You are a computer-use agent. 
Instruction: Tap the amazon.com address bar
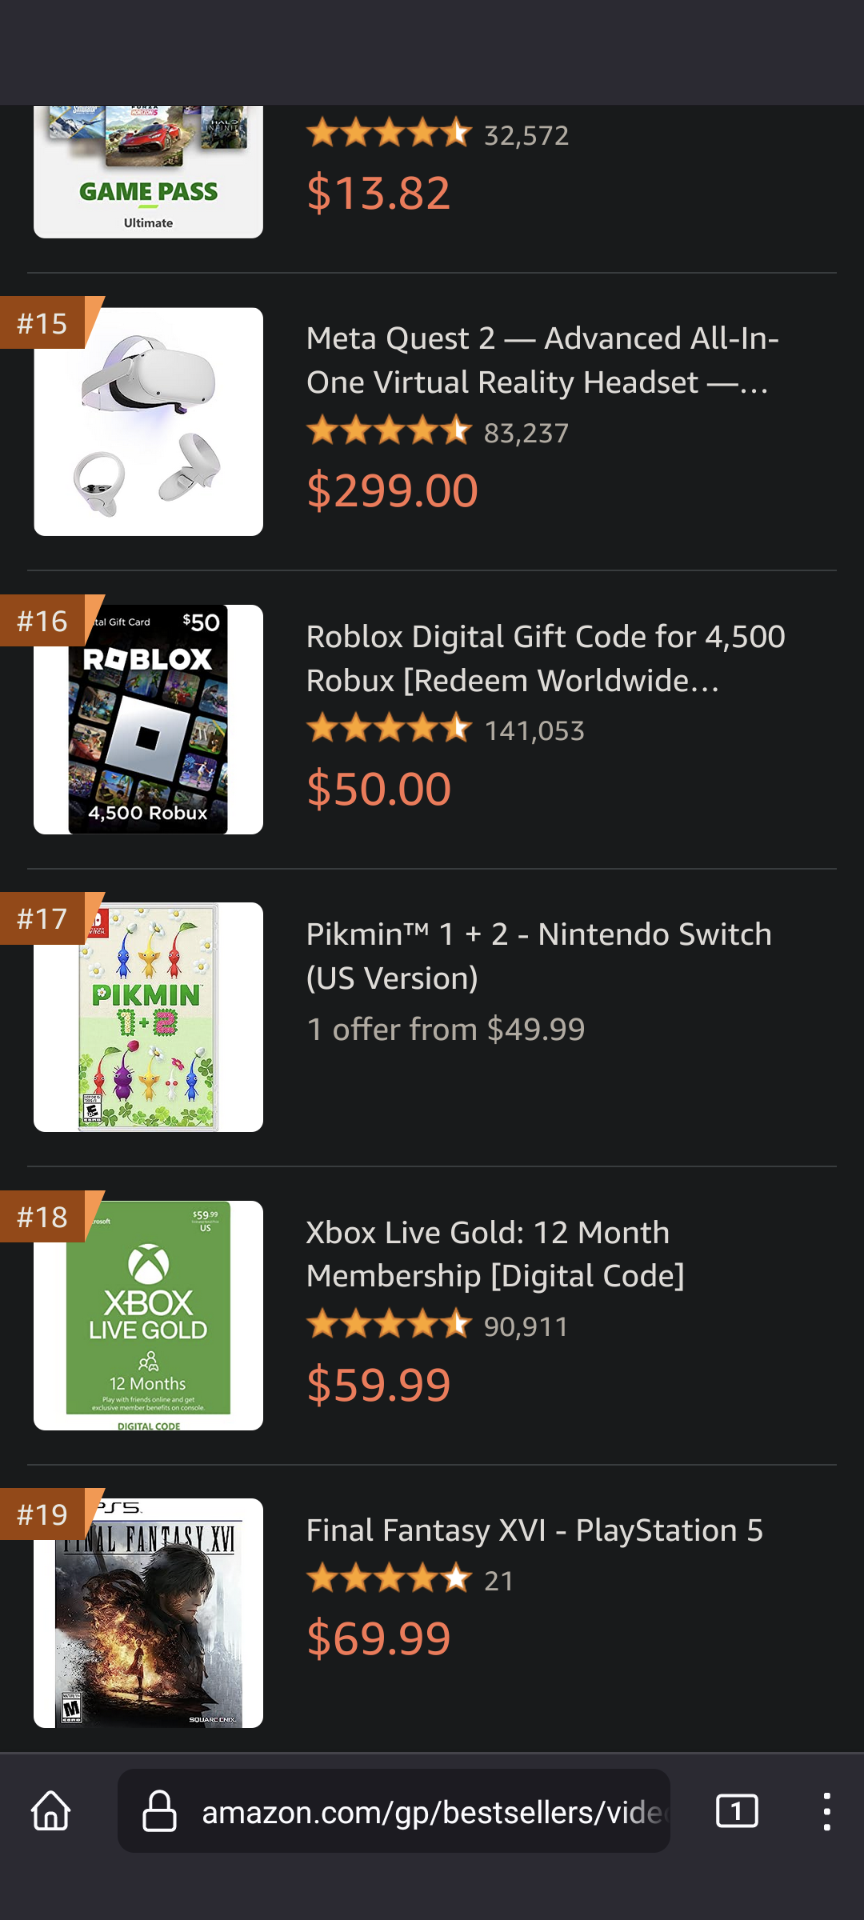click(x=430, y=1811)
